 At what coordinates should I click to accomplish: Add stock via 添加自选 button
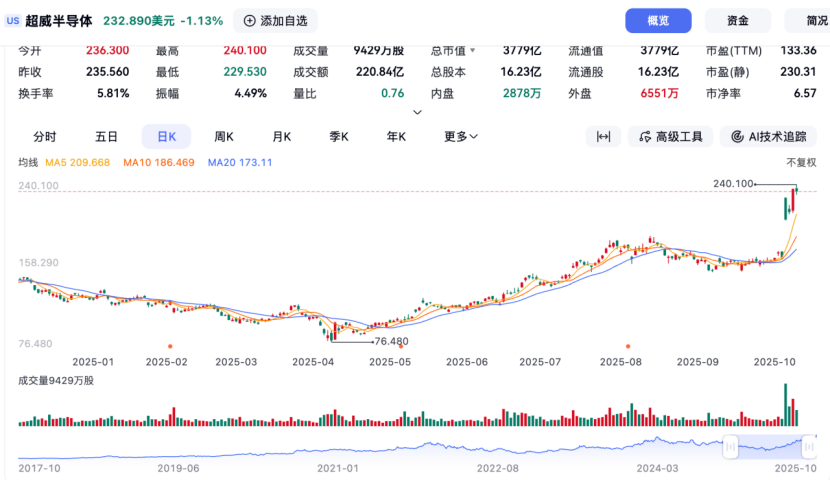coord(276,20)
